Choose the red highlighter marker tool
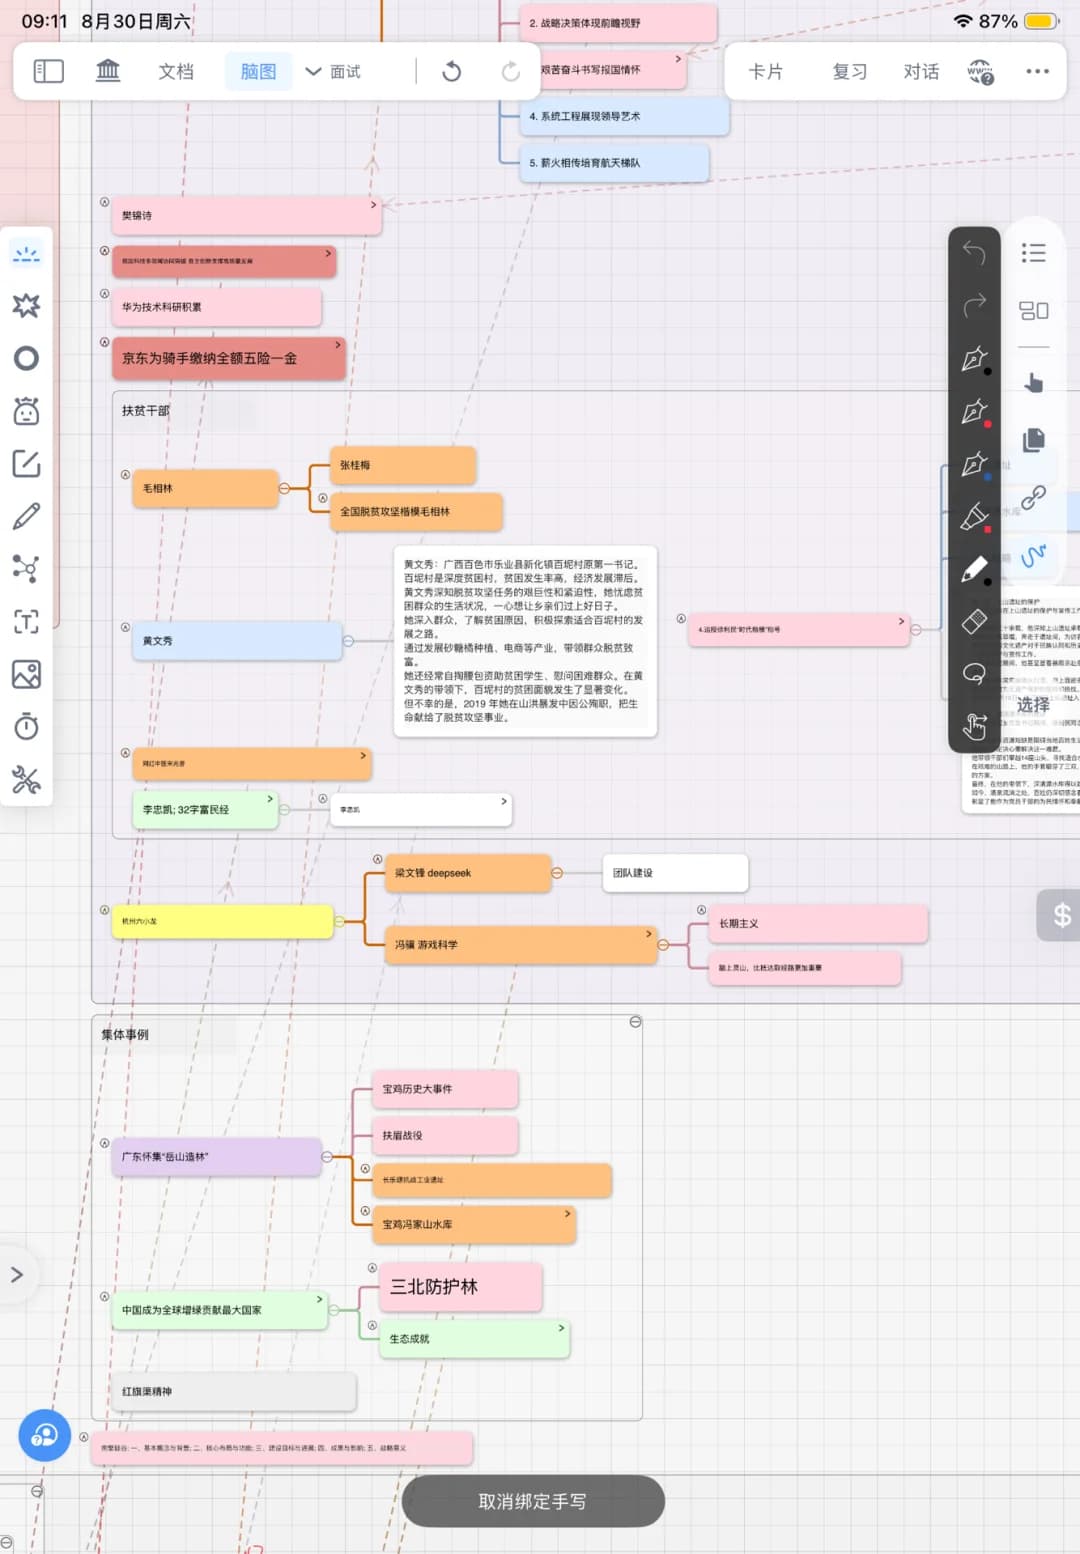The width and height of the screenshot is (1080, 1554). click(974, 516)
